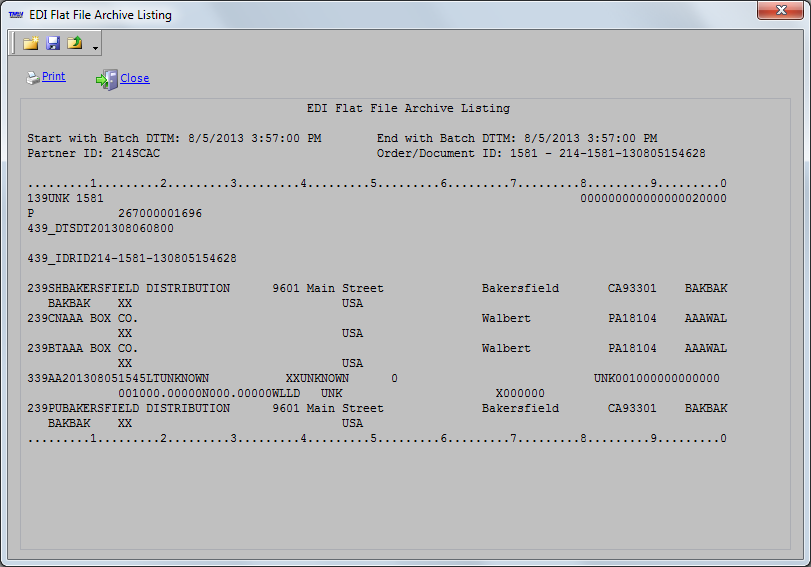Click the printer icon beside Print

[x=33, y=78]
